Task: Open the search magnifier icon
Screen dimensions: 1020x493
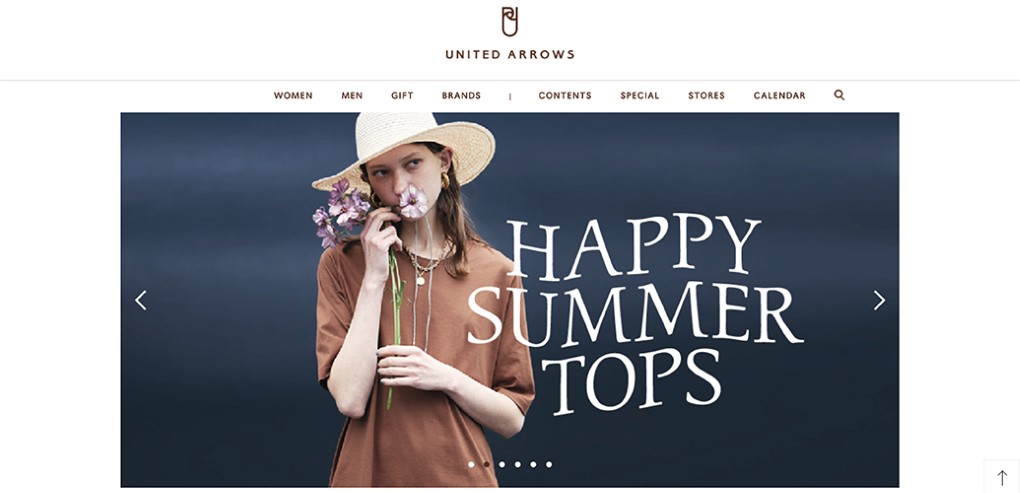Action: click(839, 95)
